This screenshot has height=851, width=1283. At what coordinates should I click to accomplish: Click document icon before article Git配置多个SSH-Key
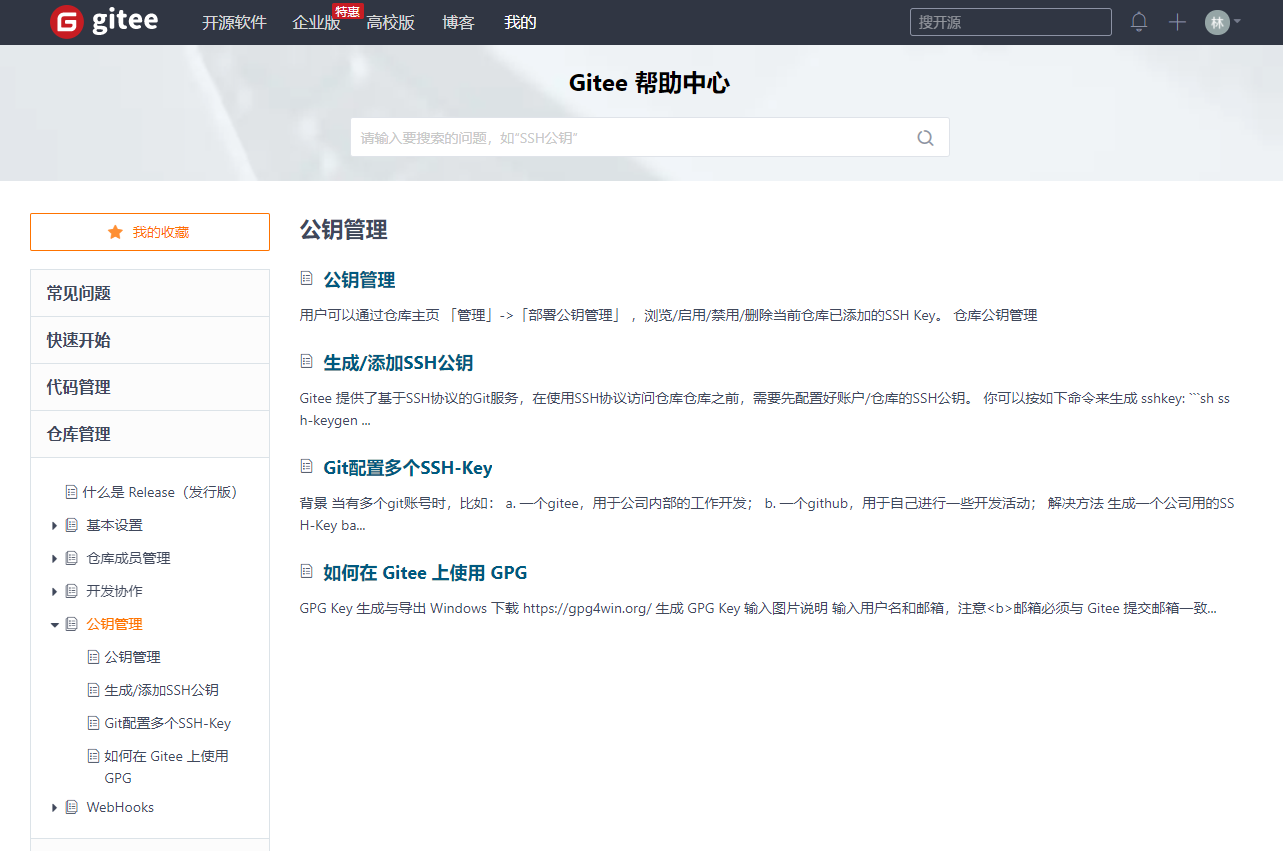[x=307, y=467]
